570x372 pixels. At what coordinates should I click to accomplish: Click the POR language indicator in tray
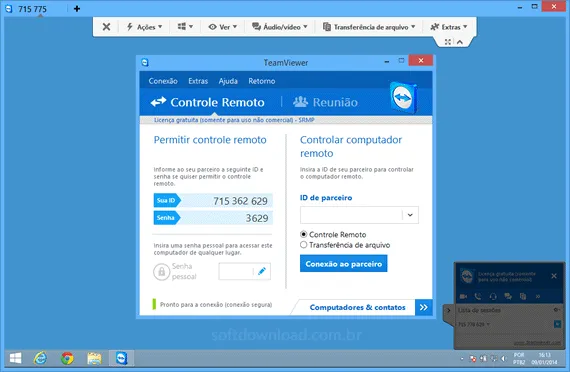tap(519, 359)
